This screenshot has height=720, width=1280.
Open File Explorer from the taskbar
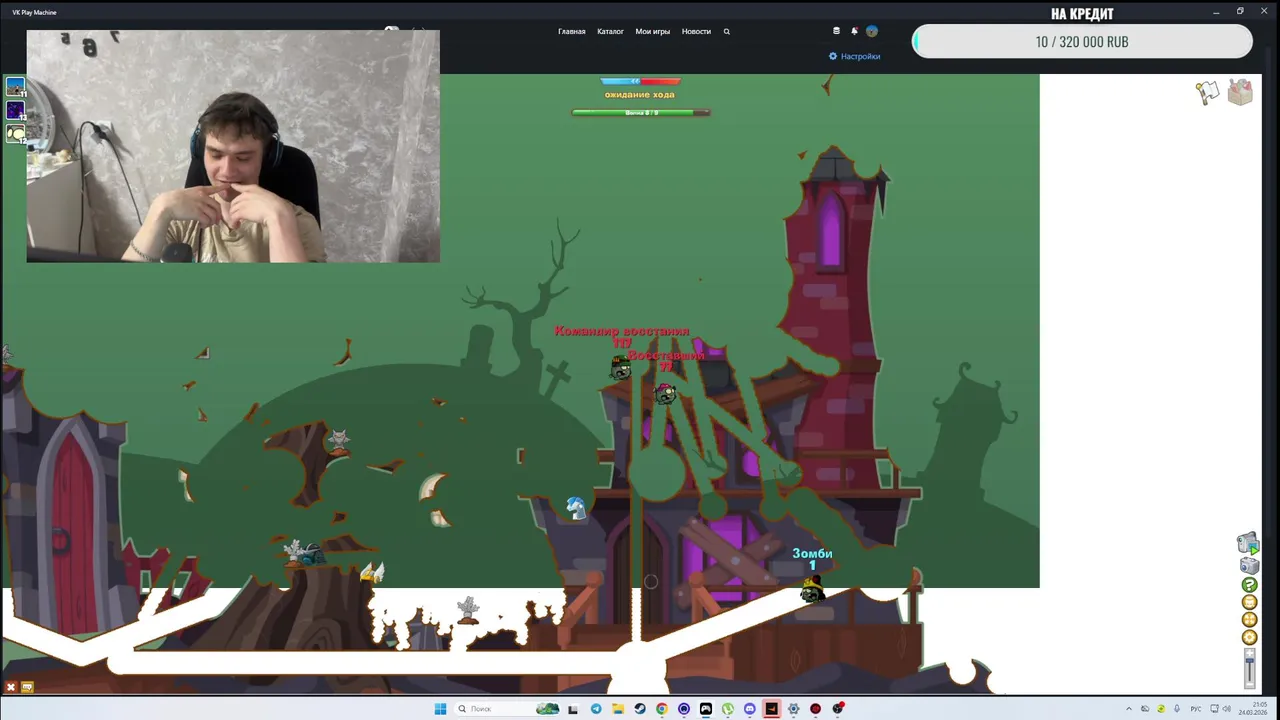(618, 709)
